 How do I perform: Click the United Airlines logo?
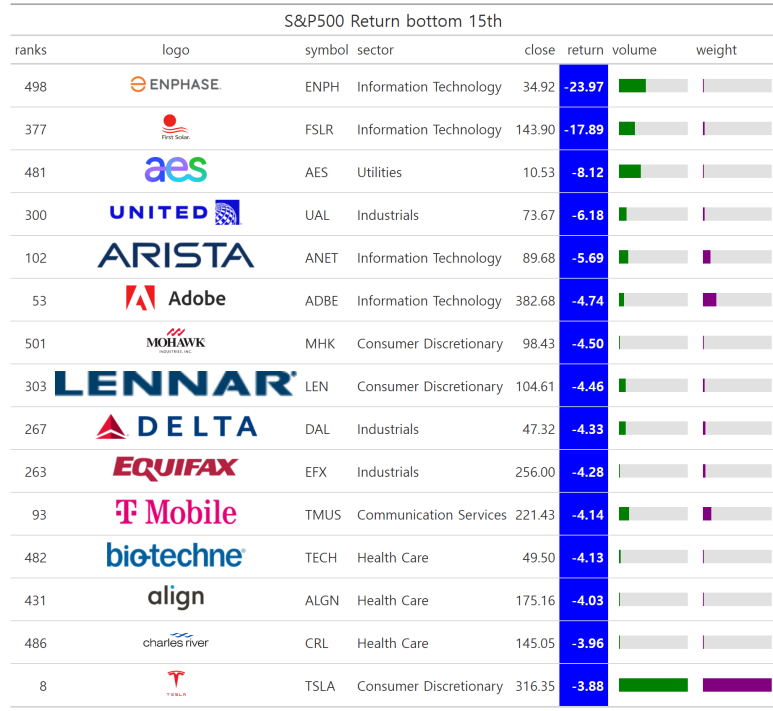coord(175,213)
